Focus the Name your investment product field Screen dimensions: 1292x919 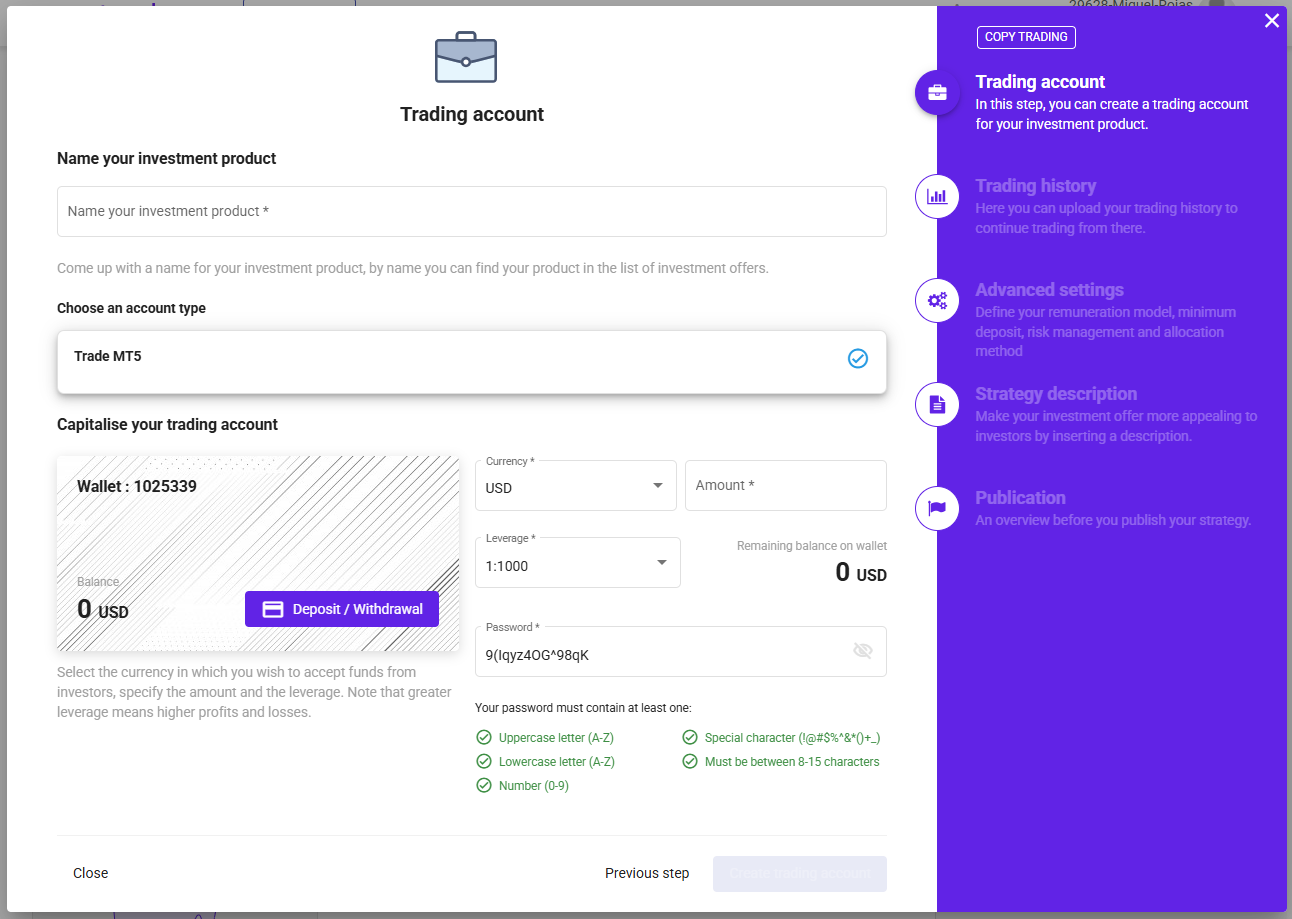coord(472,211)
